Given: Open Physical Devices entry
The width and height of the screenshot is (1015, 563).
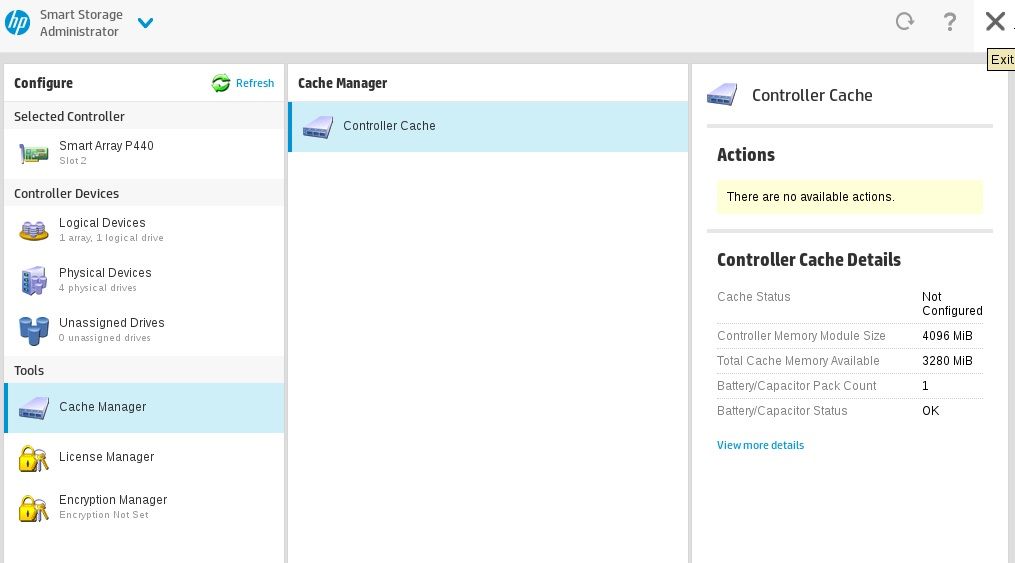Looking at the screenshot, I should [x=144, y=280].
